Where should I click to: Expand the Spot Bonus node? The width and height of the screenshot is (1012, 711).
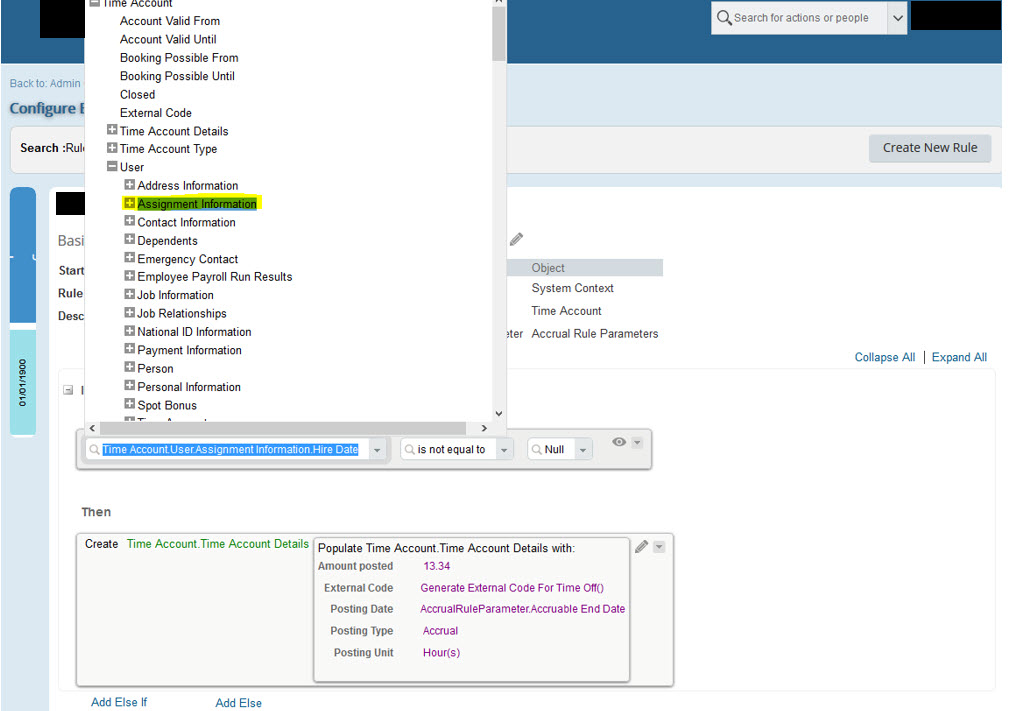[x=130, y=405]
